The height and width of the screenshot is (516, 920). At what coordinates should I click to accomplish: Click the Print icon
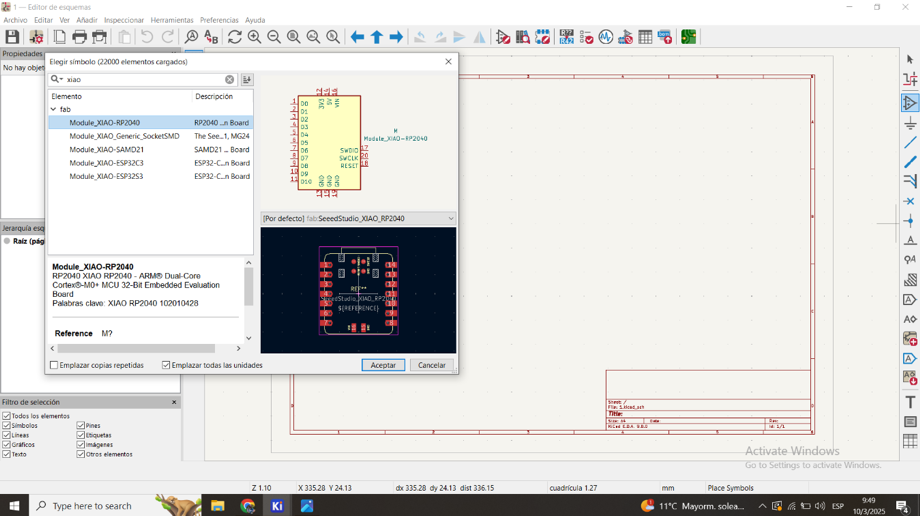79,37
